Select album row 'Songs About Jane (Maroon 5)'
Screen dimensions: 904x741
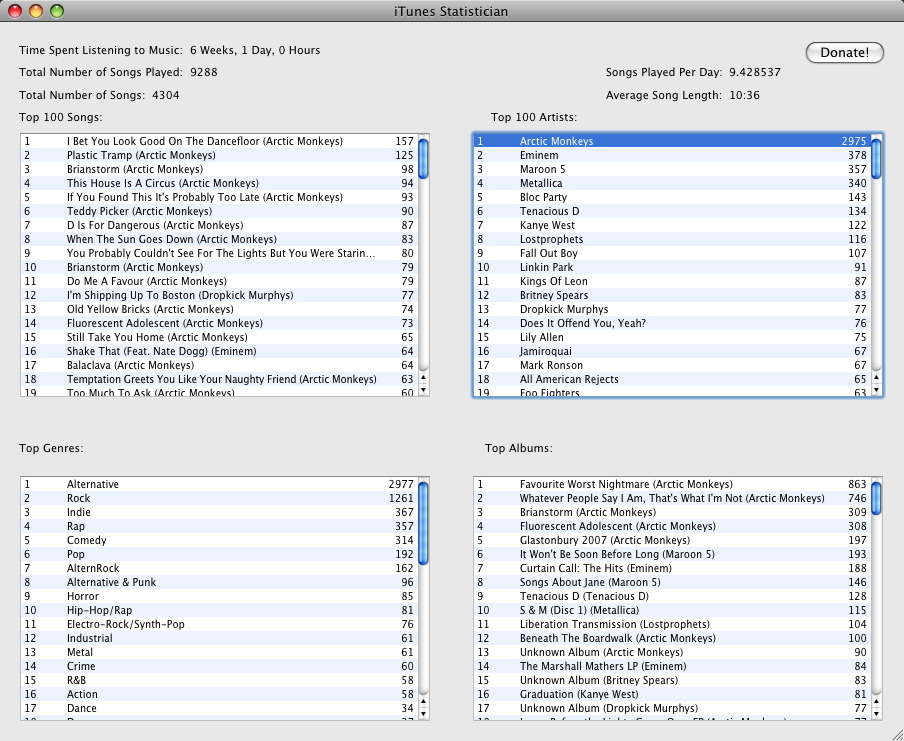point(672,582)
